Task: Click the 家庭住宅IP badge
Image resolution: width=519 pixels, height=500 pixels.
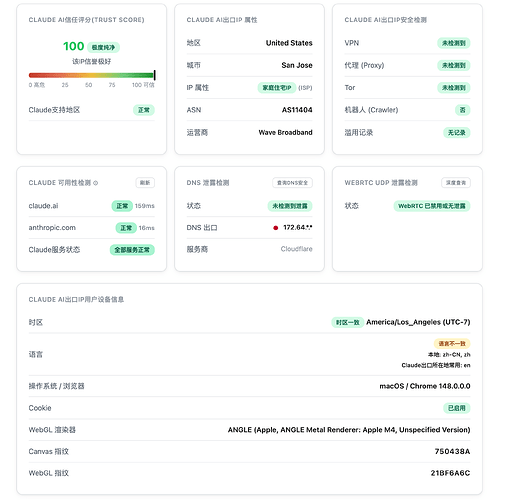Action: [277, 88]
